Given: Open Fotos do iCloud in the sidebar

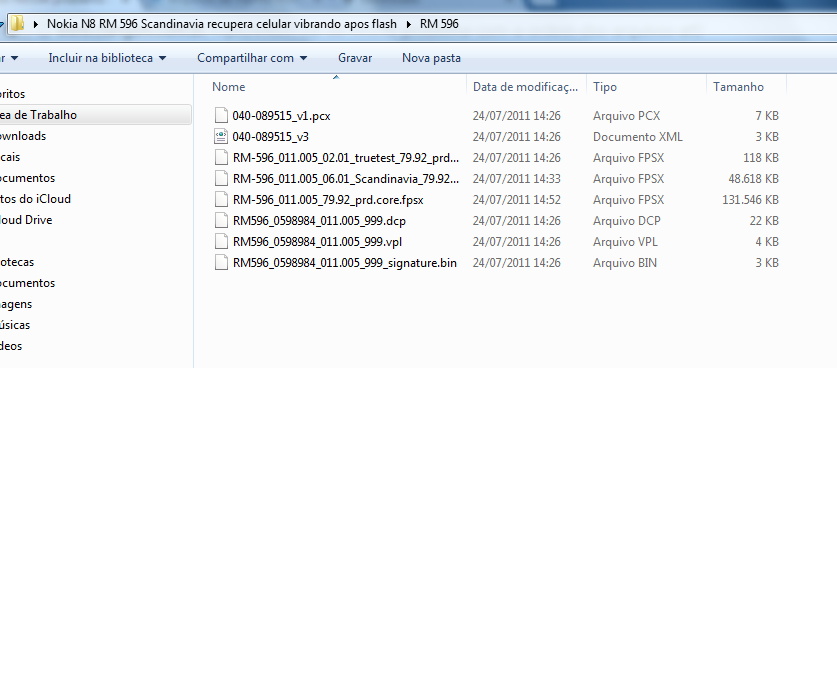Looking at the screenshot, I should coord(35,199).
